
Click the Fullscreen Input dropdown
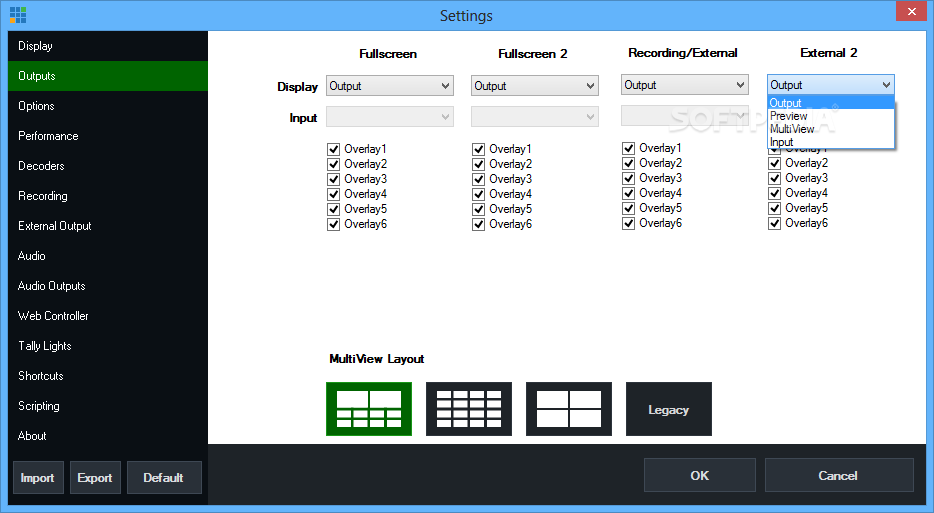click(x=390, y=117)
